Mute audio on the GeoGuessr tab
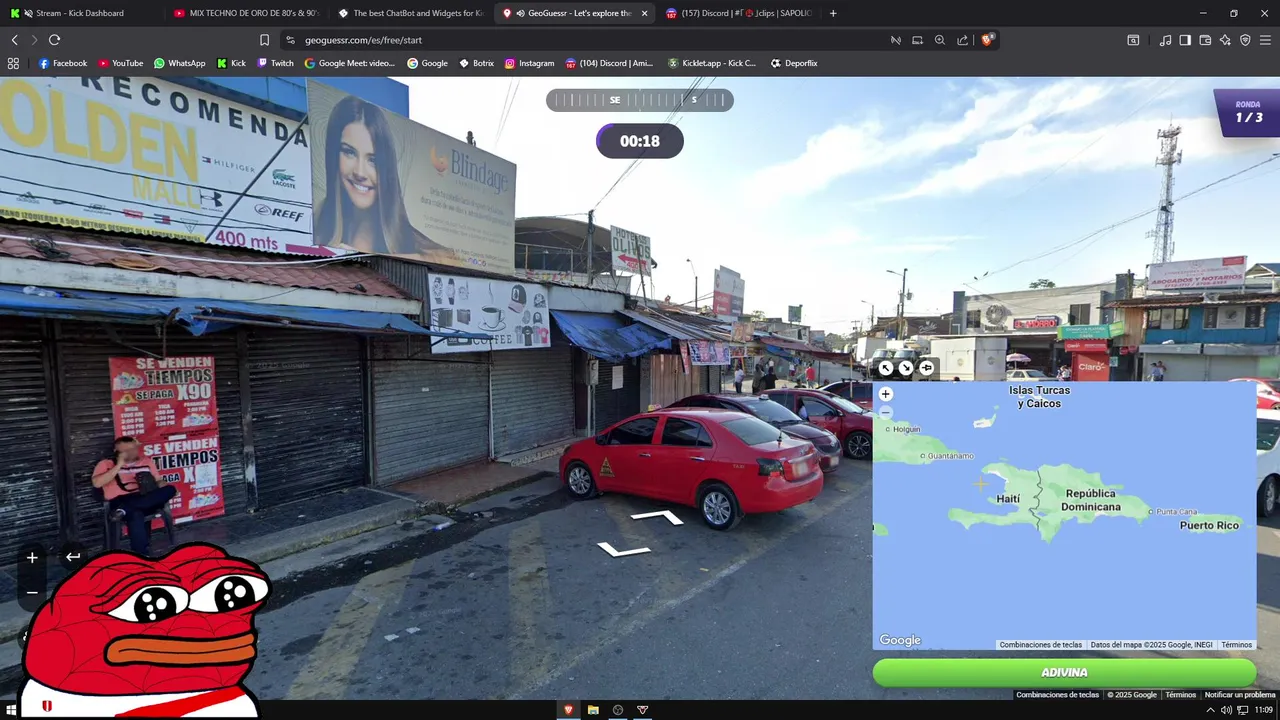The image size is (1280, 720). 520,13
